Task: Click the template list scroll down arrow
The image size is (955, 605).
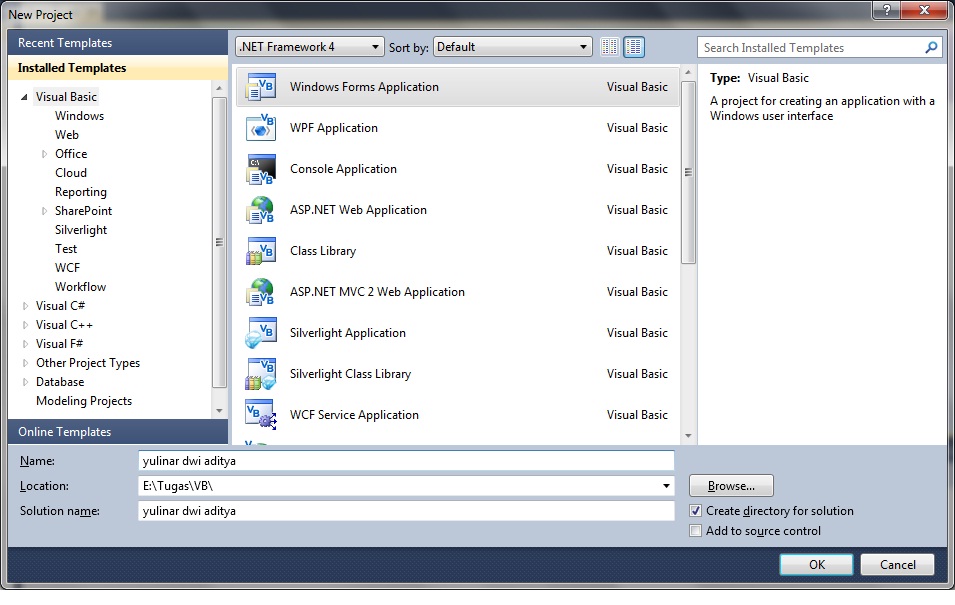Action: [688, 436]
